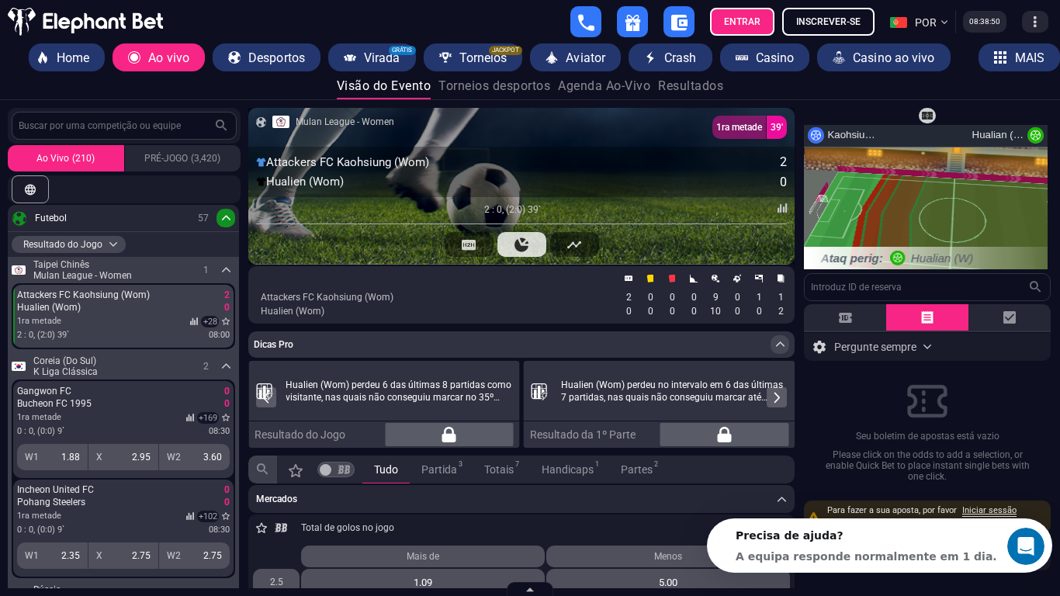Toggle the BB bet builder switch
The image size is (1060, 596).
[x=336, y=470]
